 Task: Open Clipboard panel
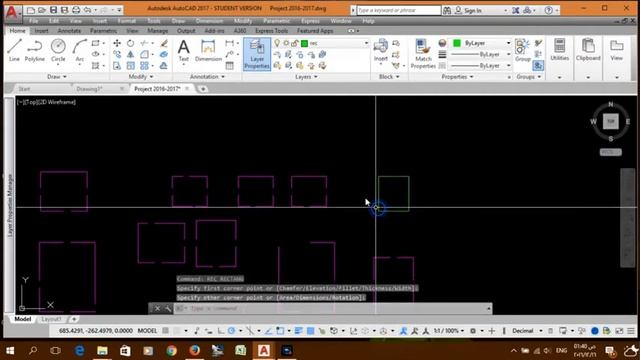[x=588, y=51]
